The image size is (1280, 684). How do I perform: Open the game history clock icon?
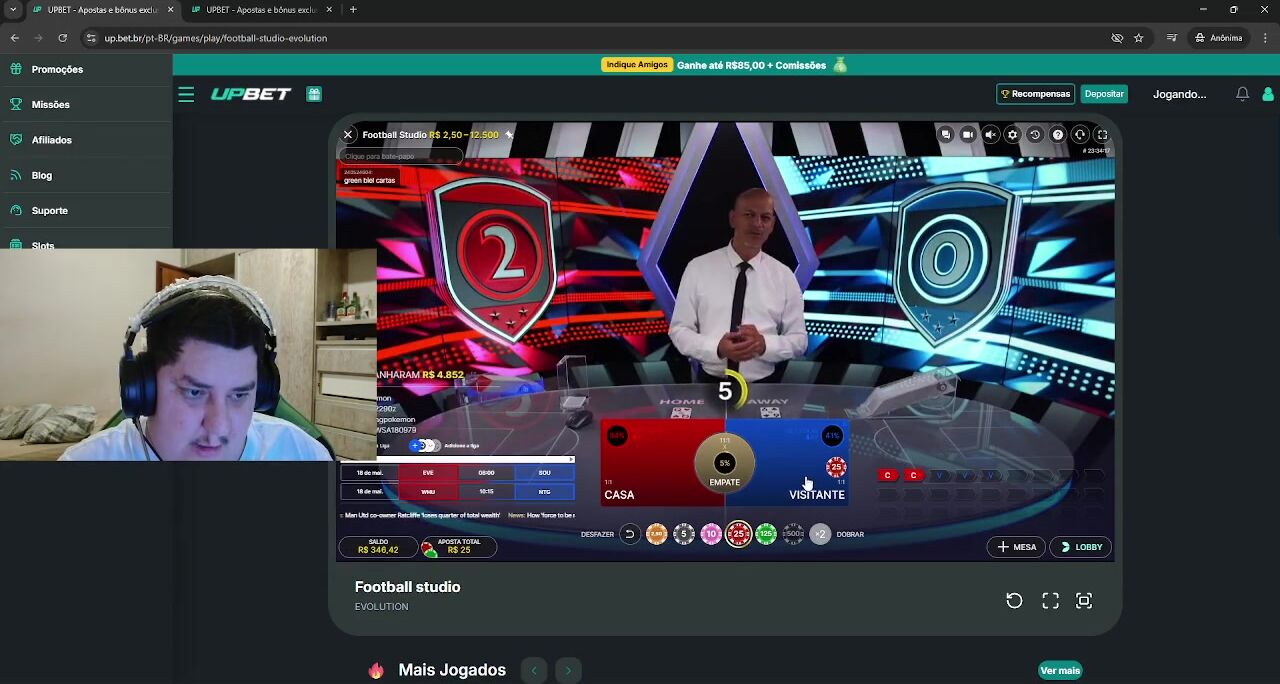pyautogui.click(x=1035, y=134)
